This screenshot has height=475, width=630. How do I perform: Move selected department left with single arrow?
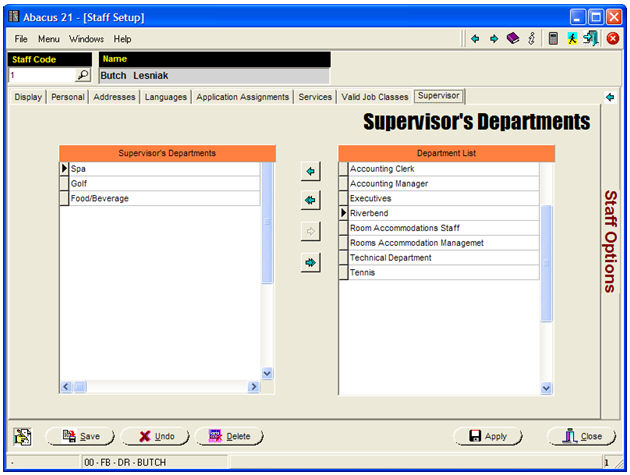coord(310,172)
